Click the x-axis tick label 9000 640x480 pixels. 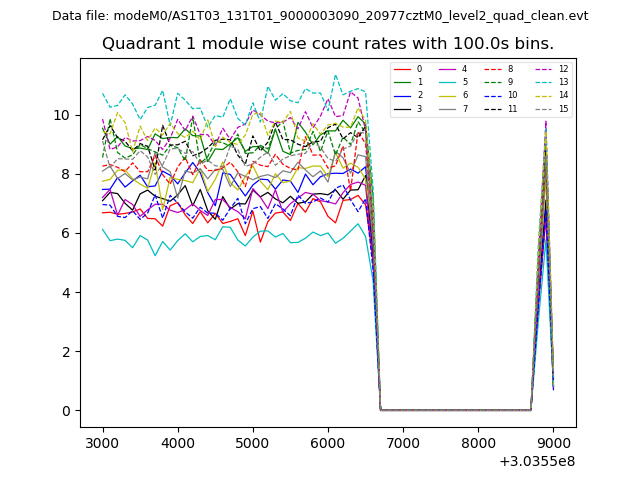click(553, 443)
